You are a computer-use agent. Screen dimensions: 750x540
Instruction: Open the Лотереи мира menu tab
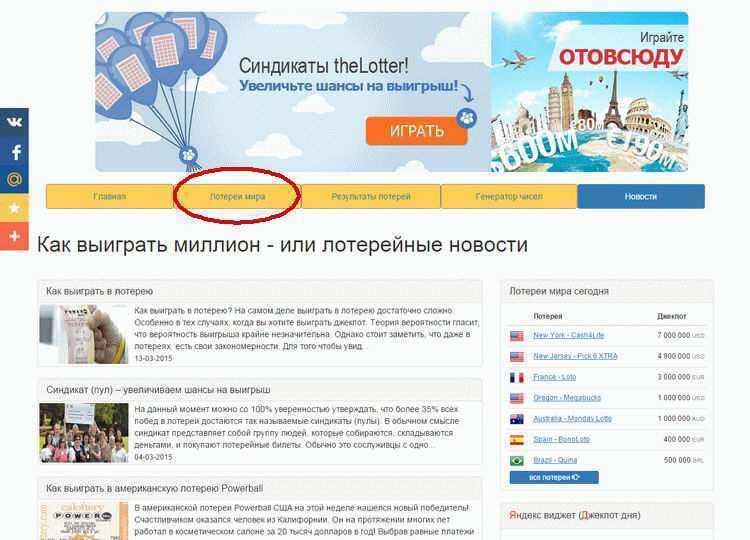237,197
